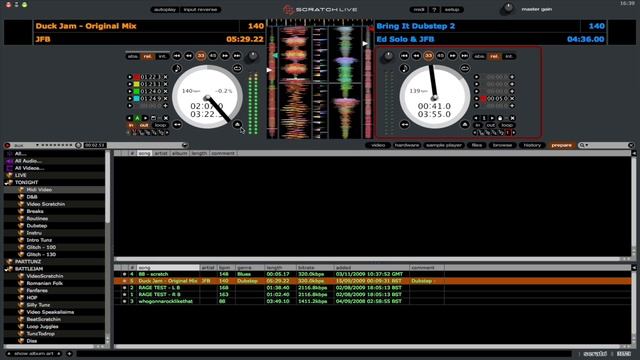This screenshot has height=360, width=640.
Task: Switch right deck to int mode
Action: pos(509,56)
